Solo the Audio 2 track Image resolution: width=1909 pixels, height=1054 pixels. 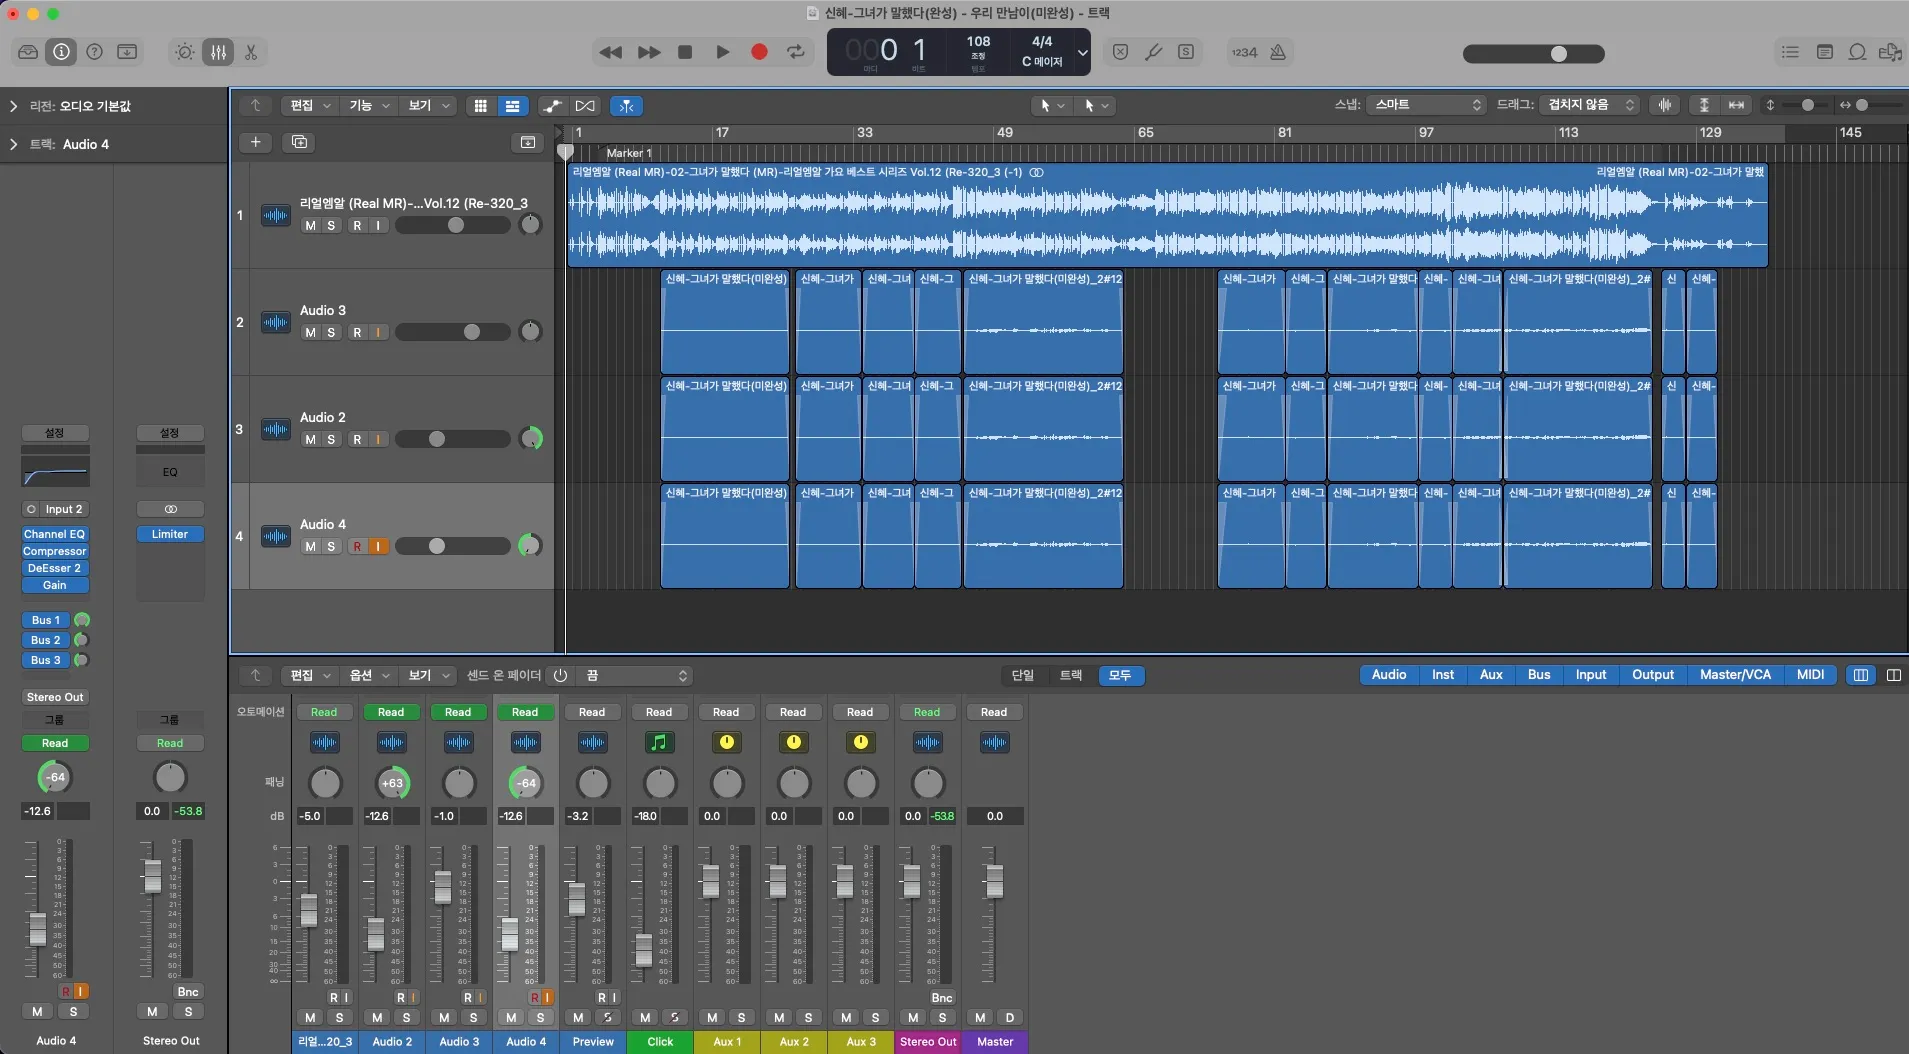point(331,439)
